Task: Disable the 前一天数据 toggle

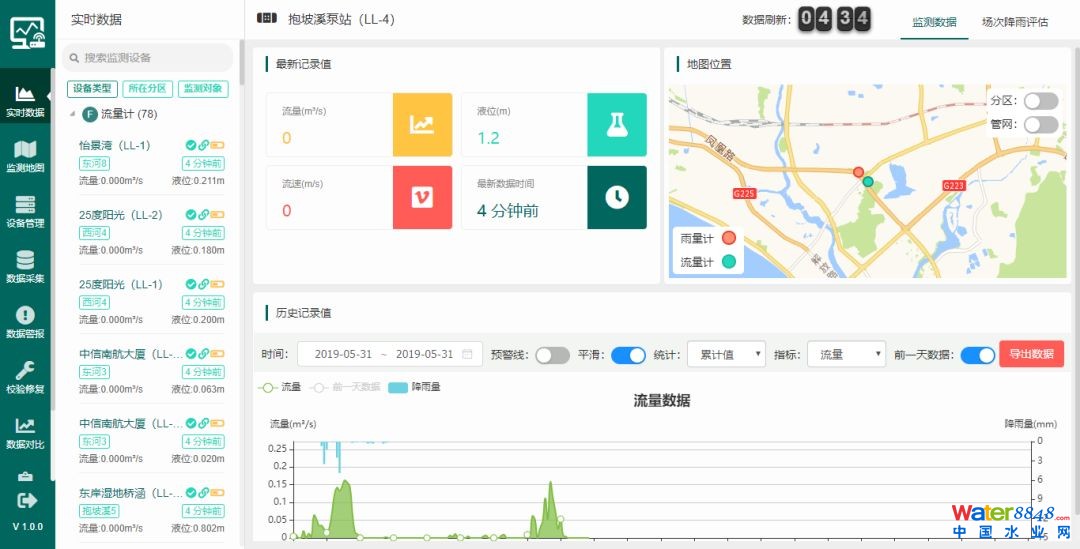Action: click(977, 355)
